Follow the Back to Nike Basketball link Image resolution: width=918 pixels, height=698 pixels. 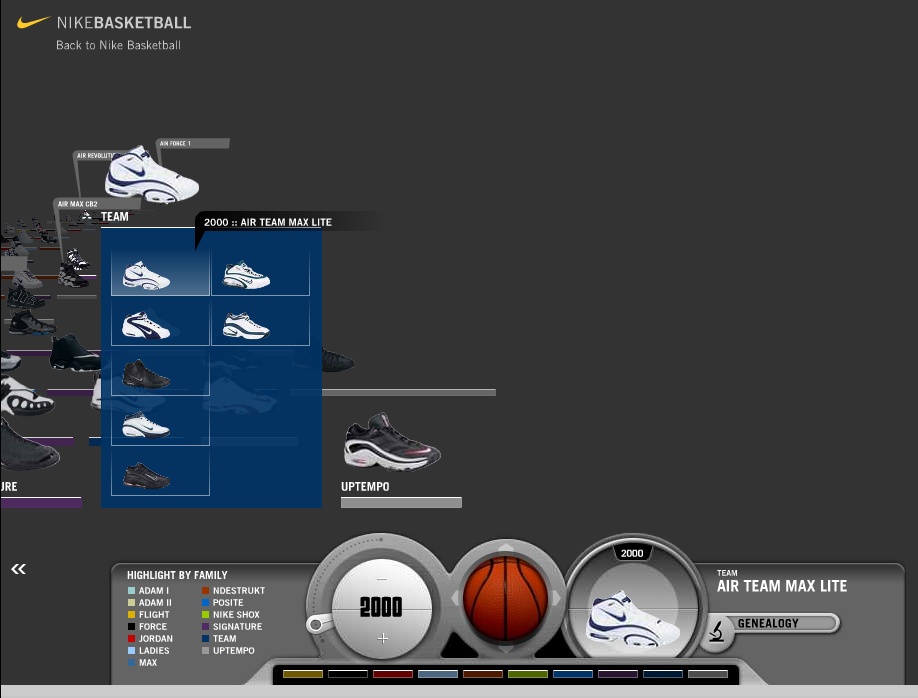tap(118, 45)
